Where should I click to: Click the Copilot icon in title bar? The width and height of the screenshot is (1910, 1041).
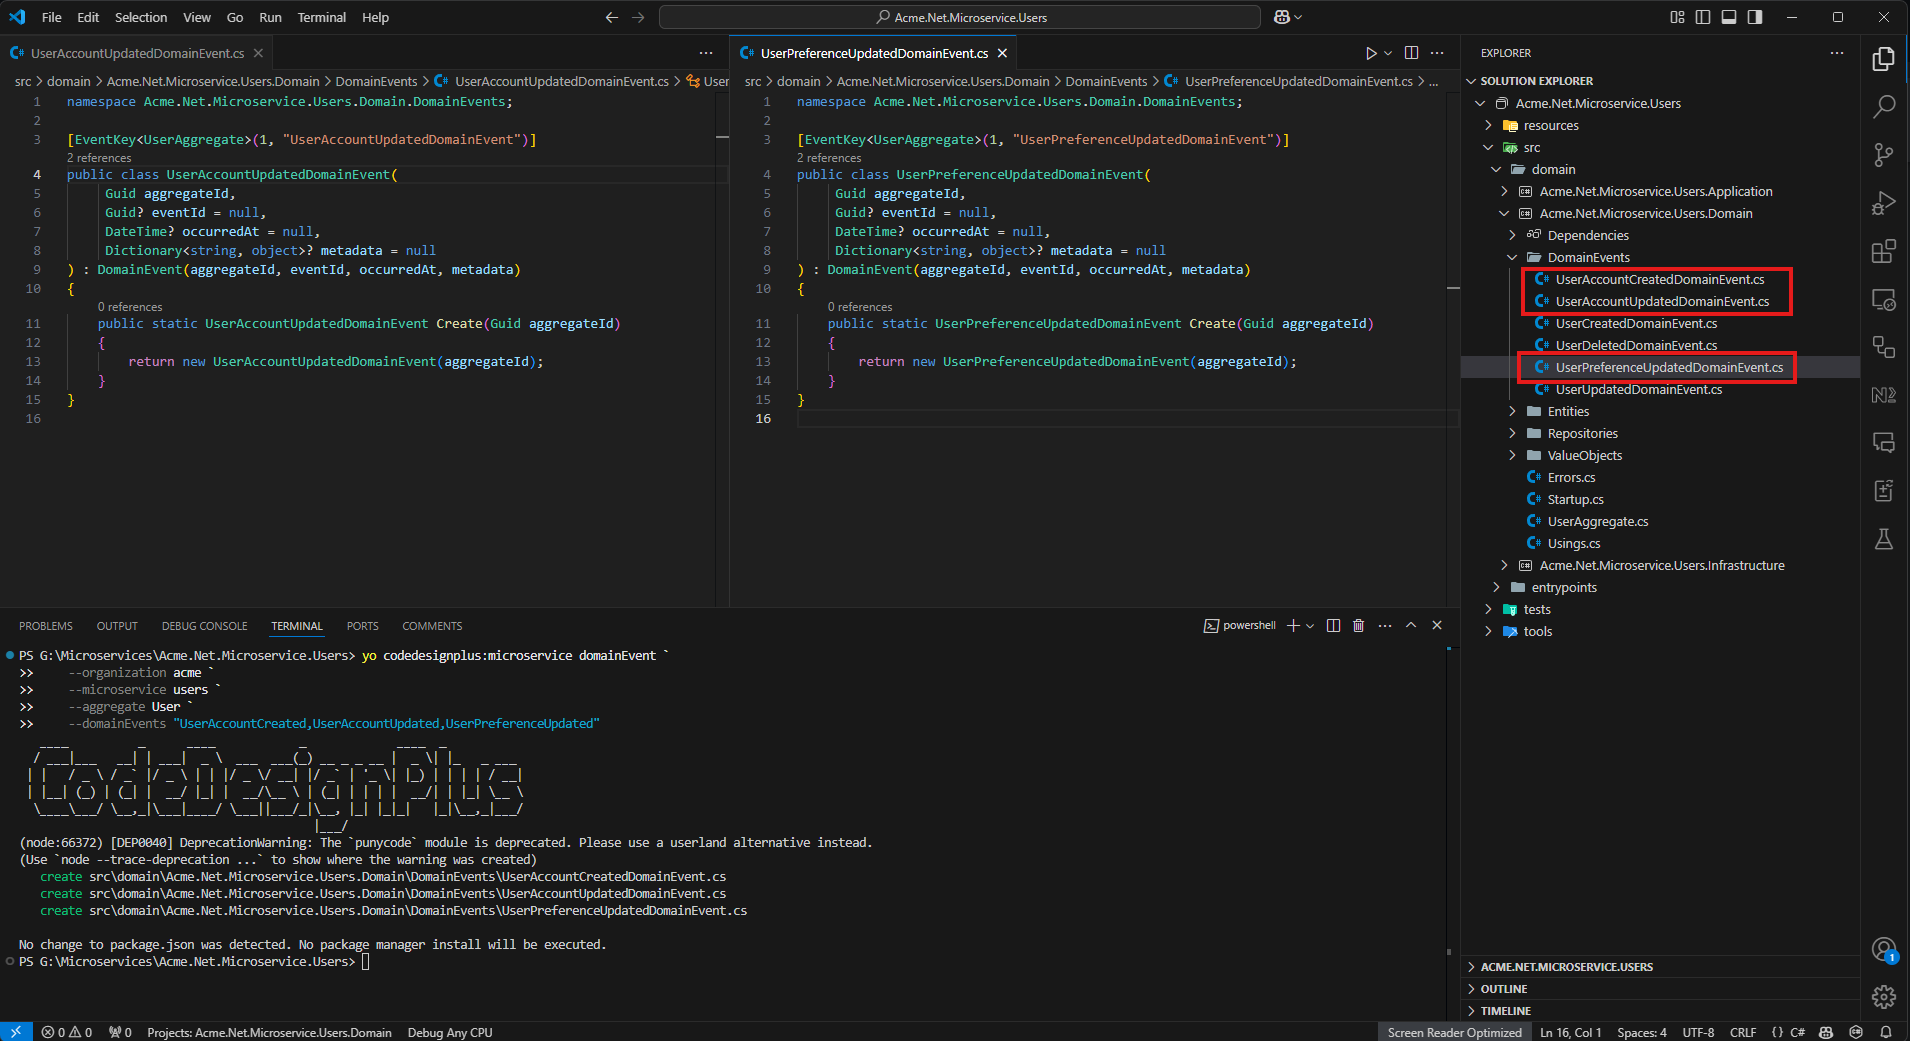coord(1282,17)
